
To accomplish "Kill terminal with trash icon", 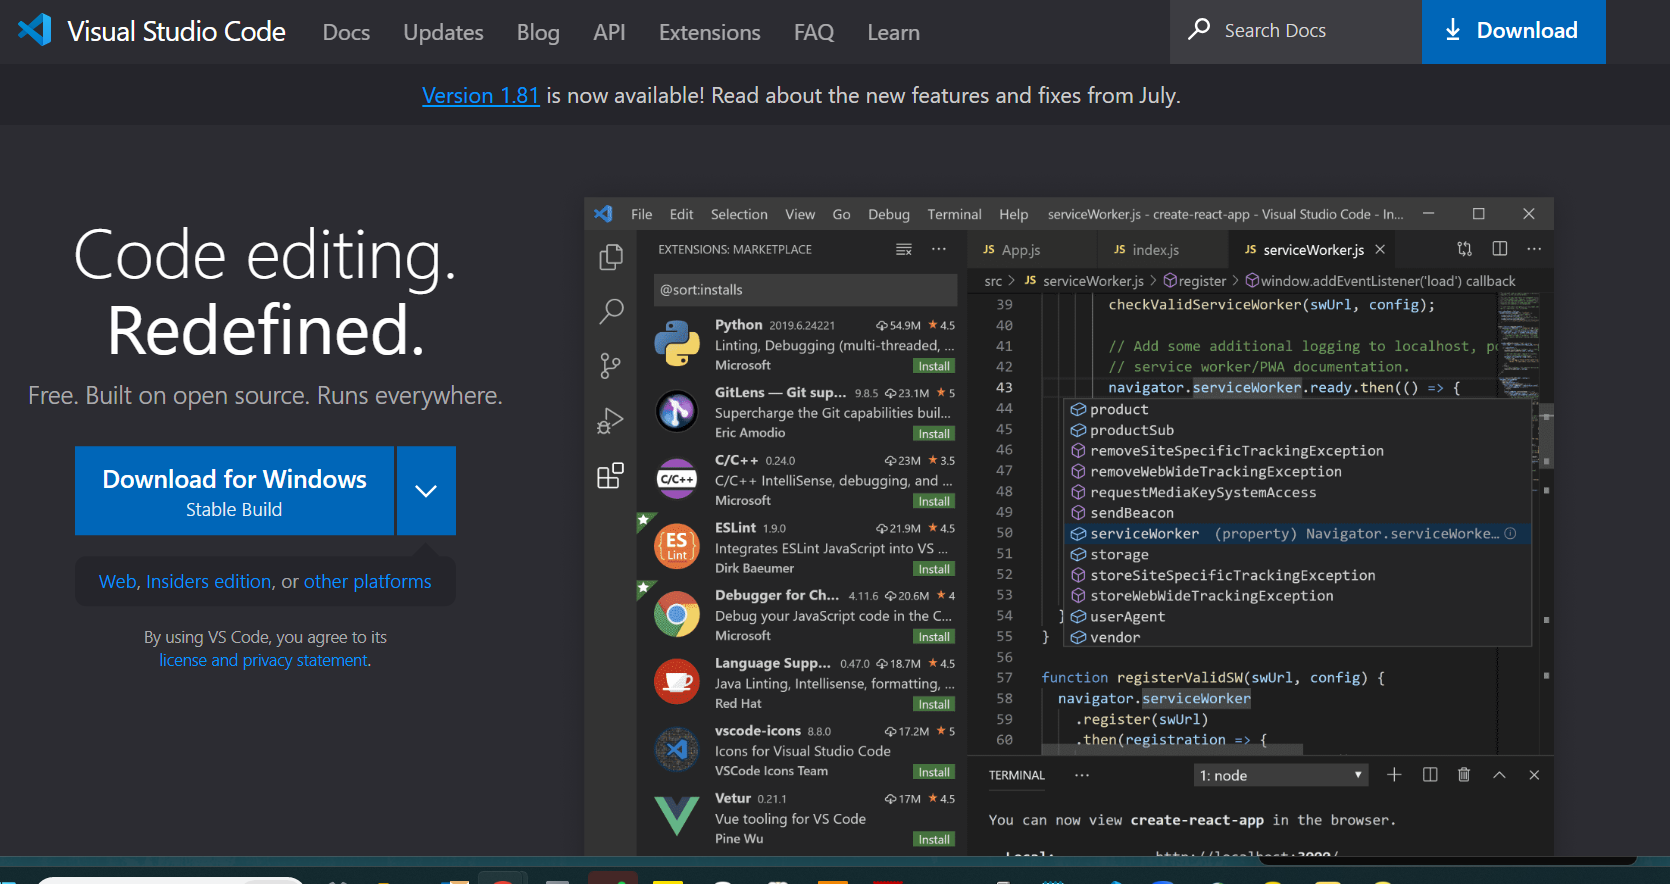I will [x=1464, y=775].
